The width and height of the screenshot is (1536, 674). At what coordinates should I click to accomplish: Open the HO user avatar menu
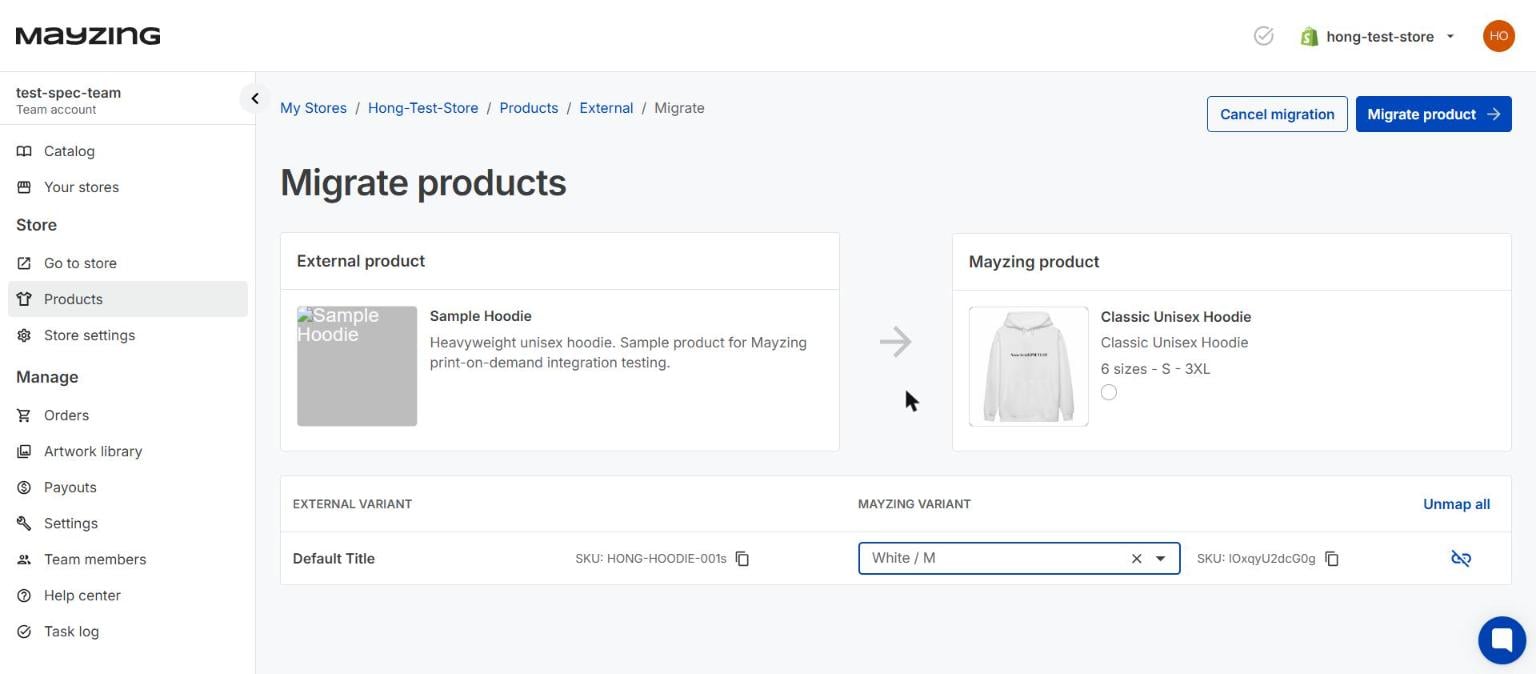pyautogui.click(x=1498, y=36)
